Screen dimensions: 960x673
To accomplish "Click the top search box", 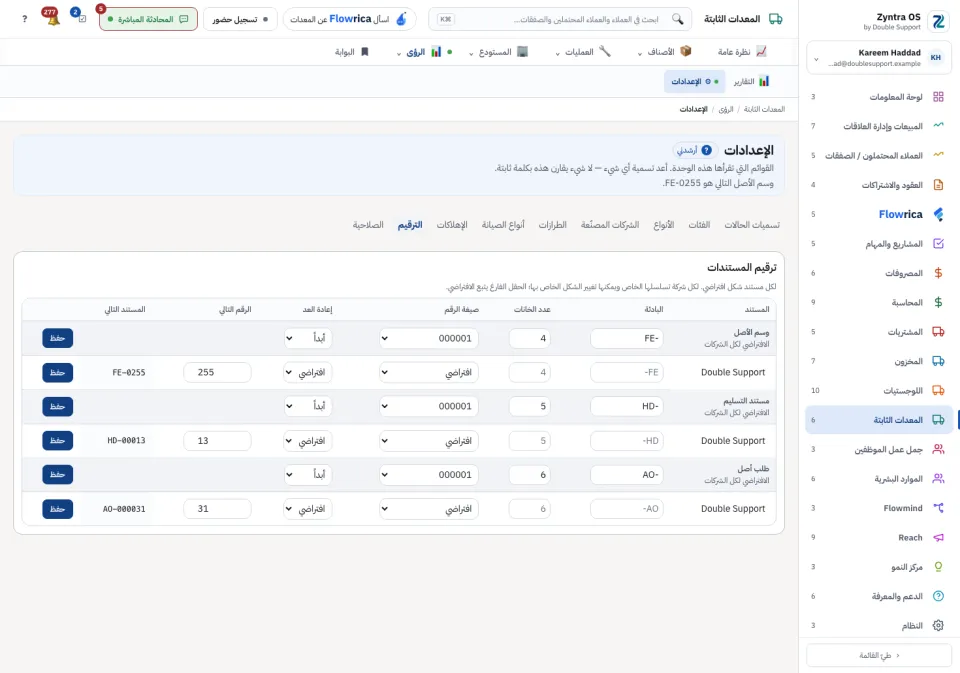I will pyautogui.click(x=560, y=19).
